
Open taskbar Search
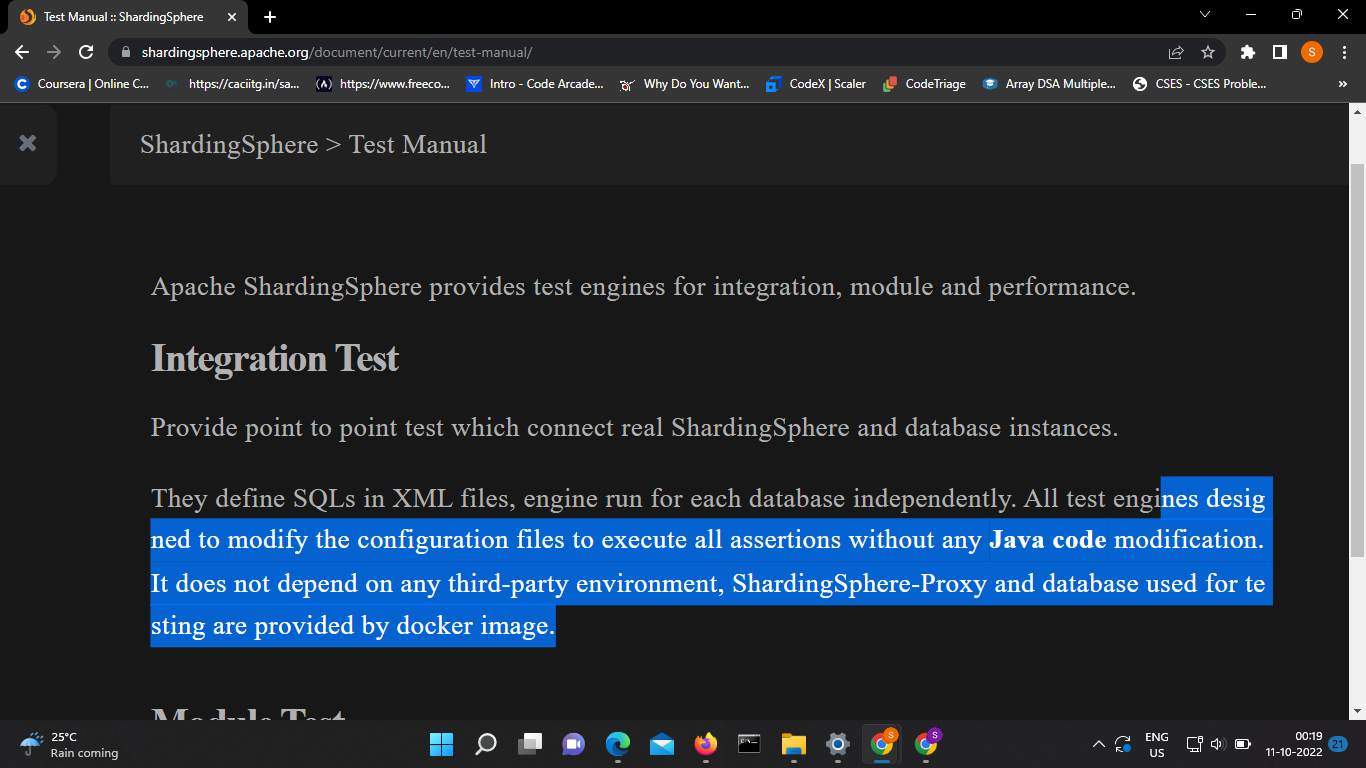point(485,744)
